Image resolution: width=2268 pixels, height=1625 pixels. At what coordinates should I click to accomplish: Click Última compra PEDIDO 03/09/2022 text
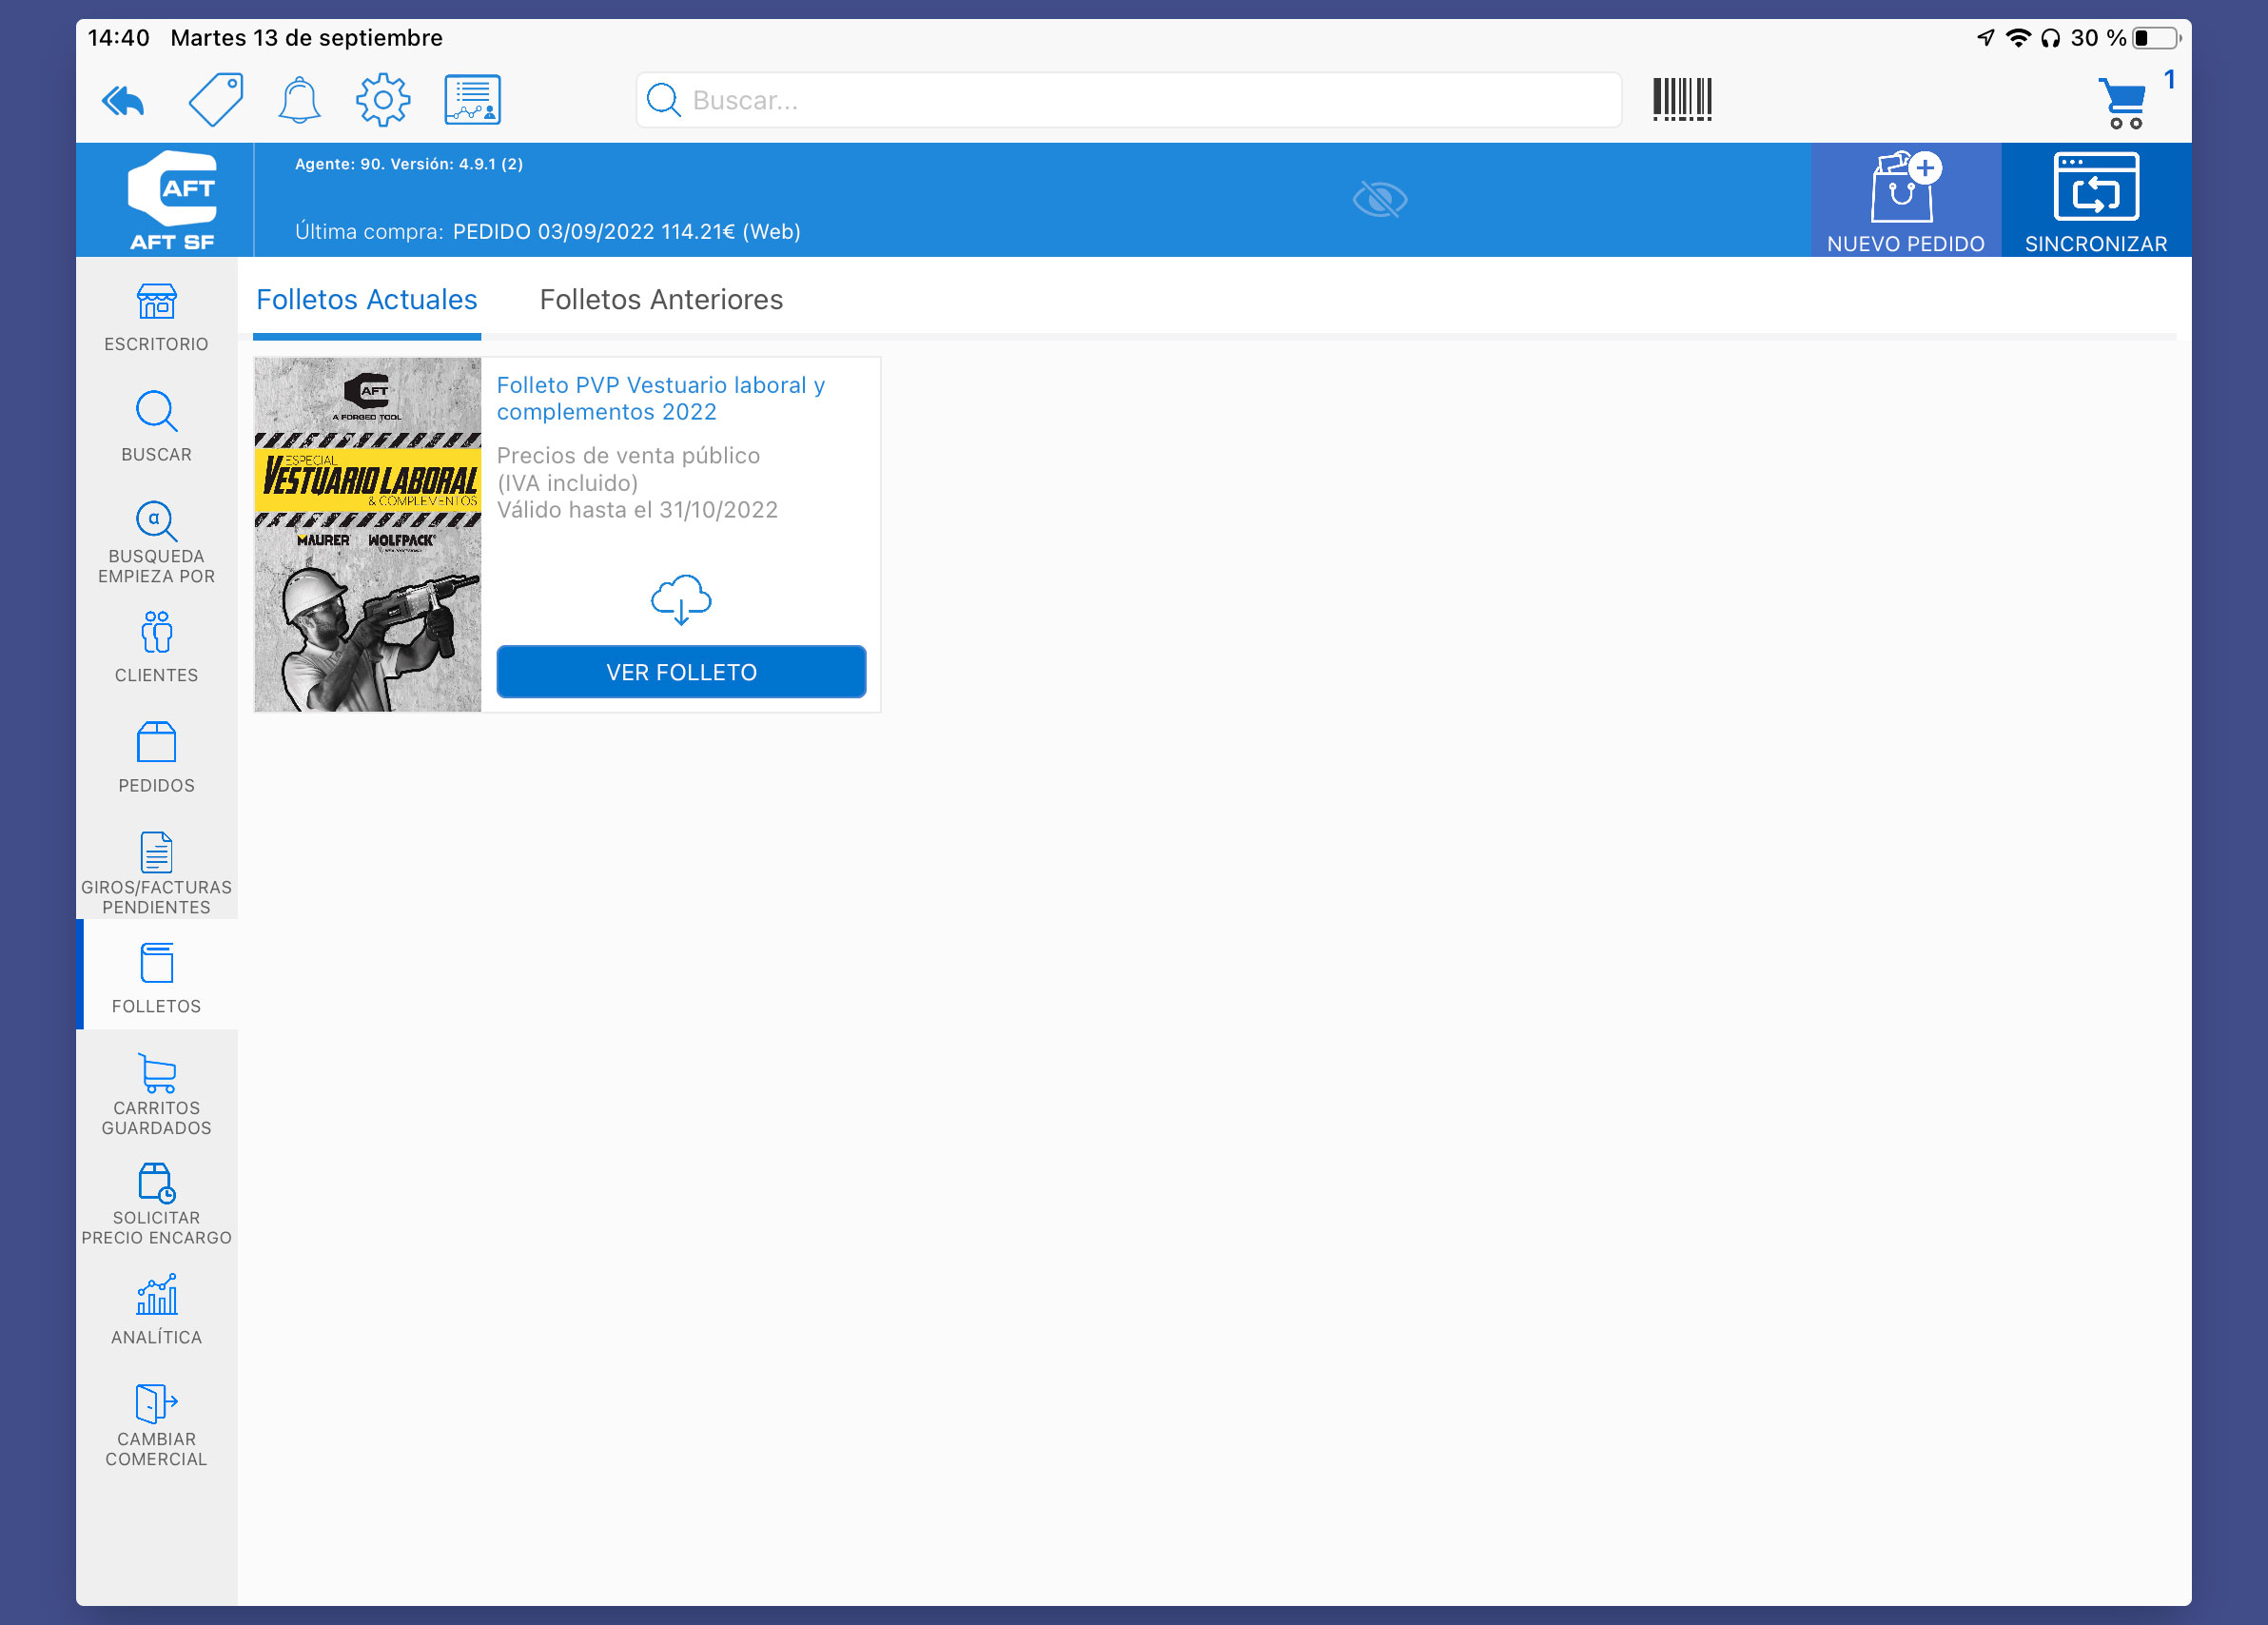click(x=548, y=232)
